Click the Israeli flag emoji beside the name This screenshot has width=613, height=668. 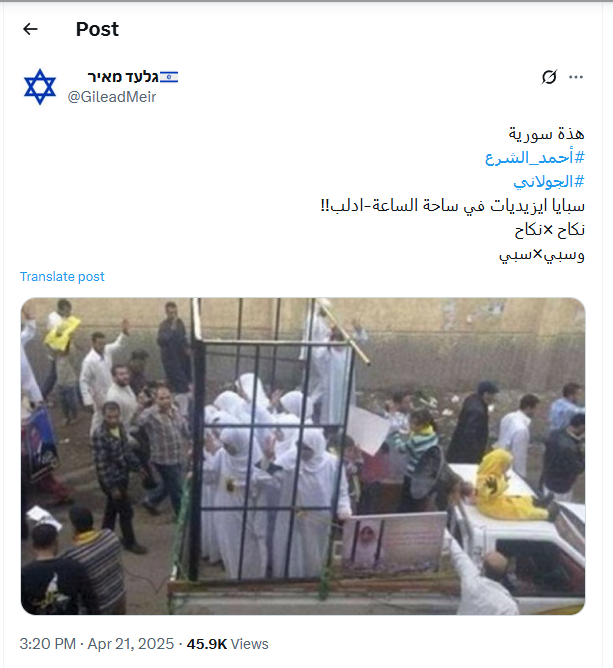point(169,77)
